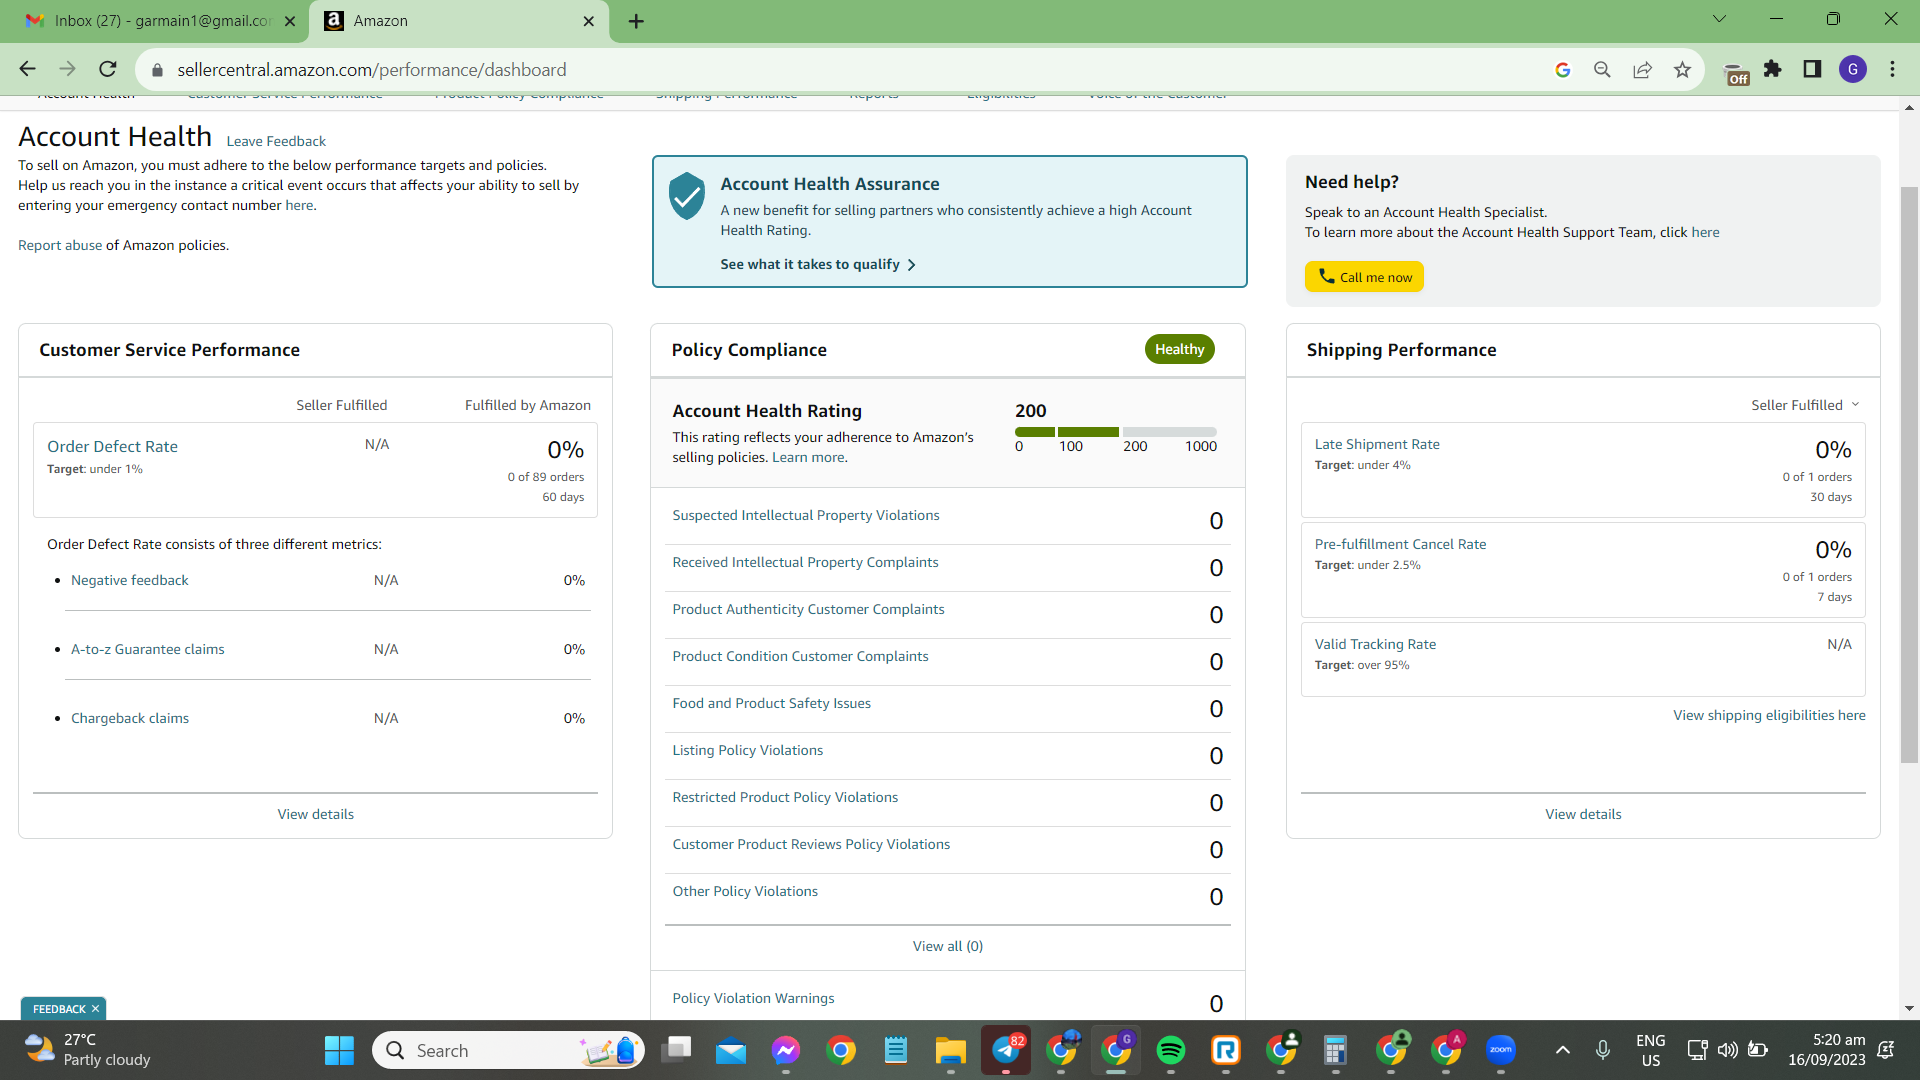Open the Extensions puzzle menu

(1773, 69)
